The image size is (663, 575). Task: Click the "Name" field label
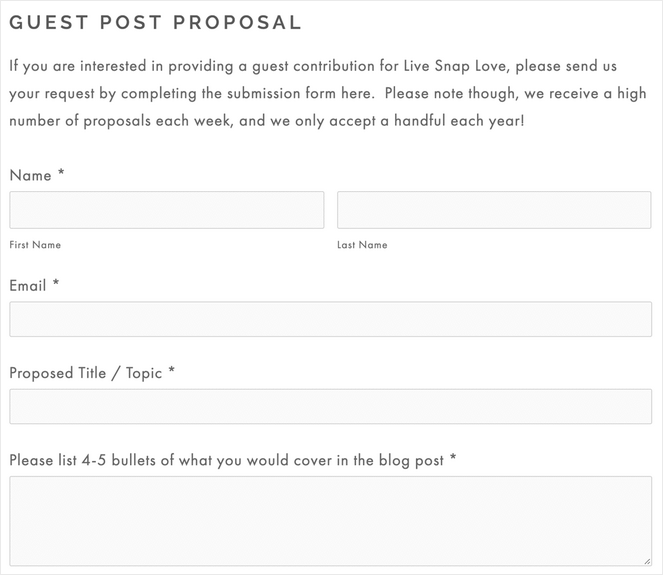coord(30,175)
